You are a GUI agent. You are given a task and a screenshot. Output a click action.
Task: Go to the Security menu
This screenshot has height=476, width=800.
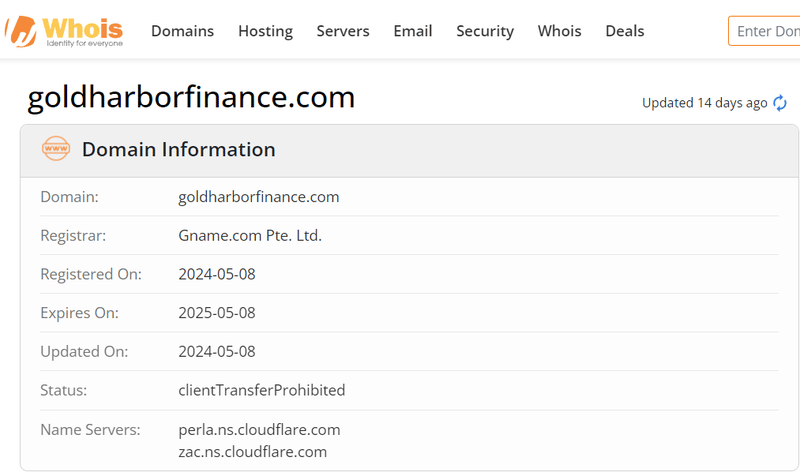[x=485, y=31]
